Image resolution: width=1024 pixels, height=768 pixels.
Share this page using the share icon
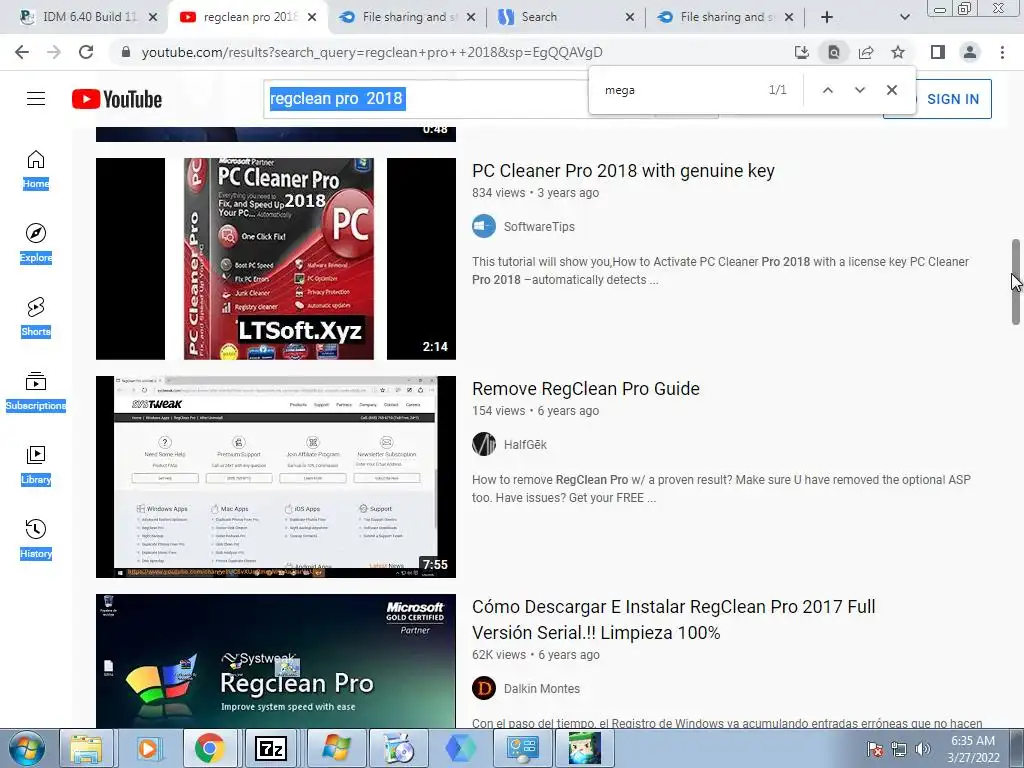pyautogui.click(x=866, y=52)
